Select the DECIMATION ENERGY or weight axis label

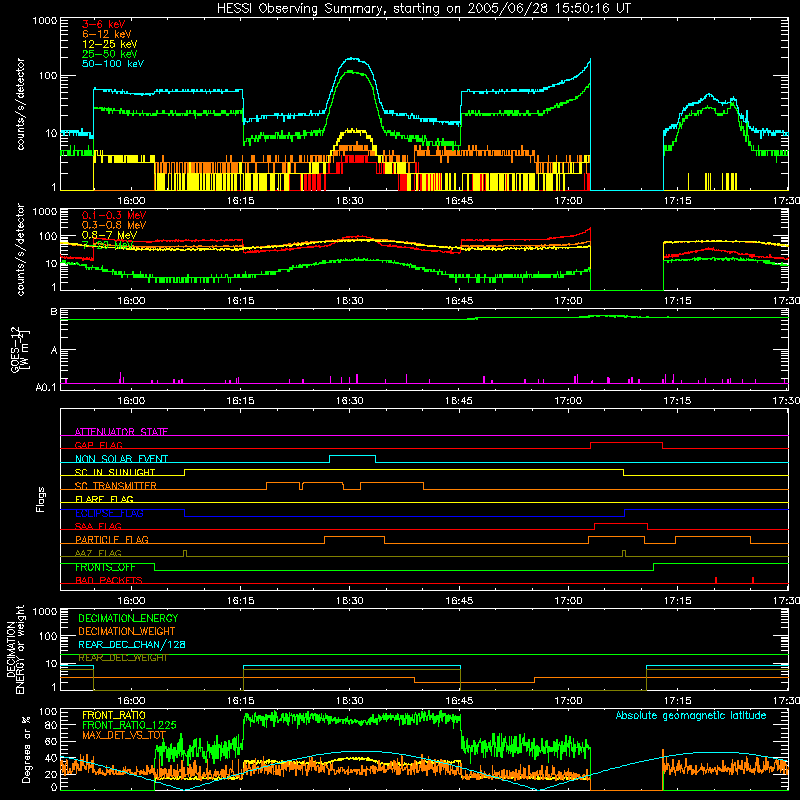(15, 650)
